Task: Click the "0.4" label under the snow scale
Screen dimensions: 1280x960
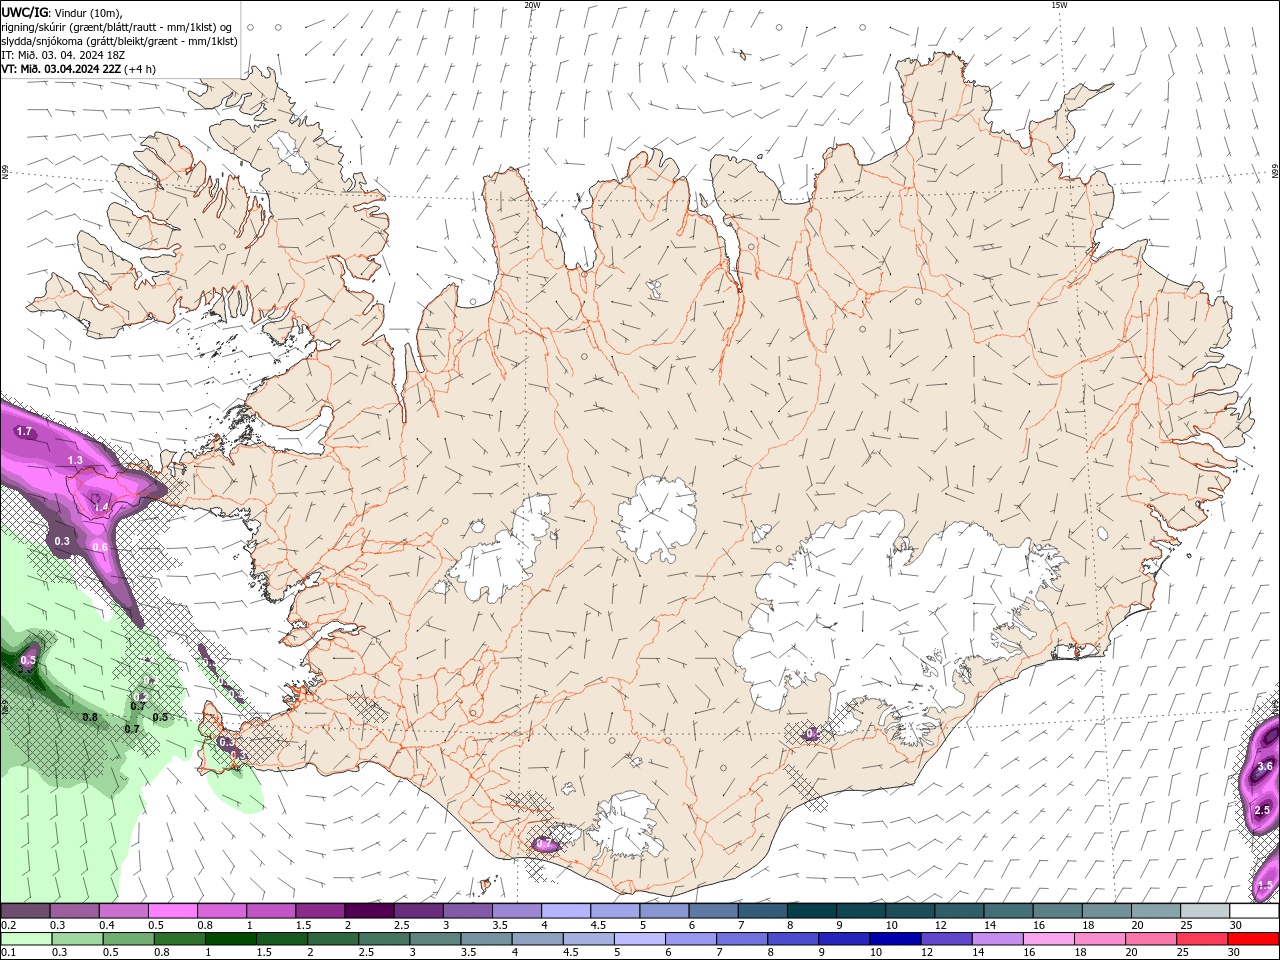Action: coord(107,925)
